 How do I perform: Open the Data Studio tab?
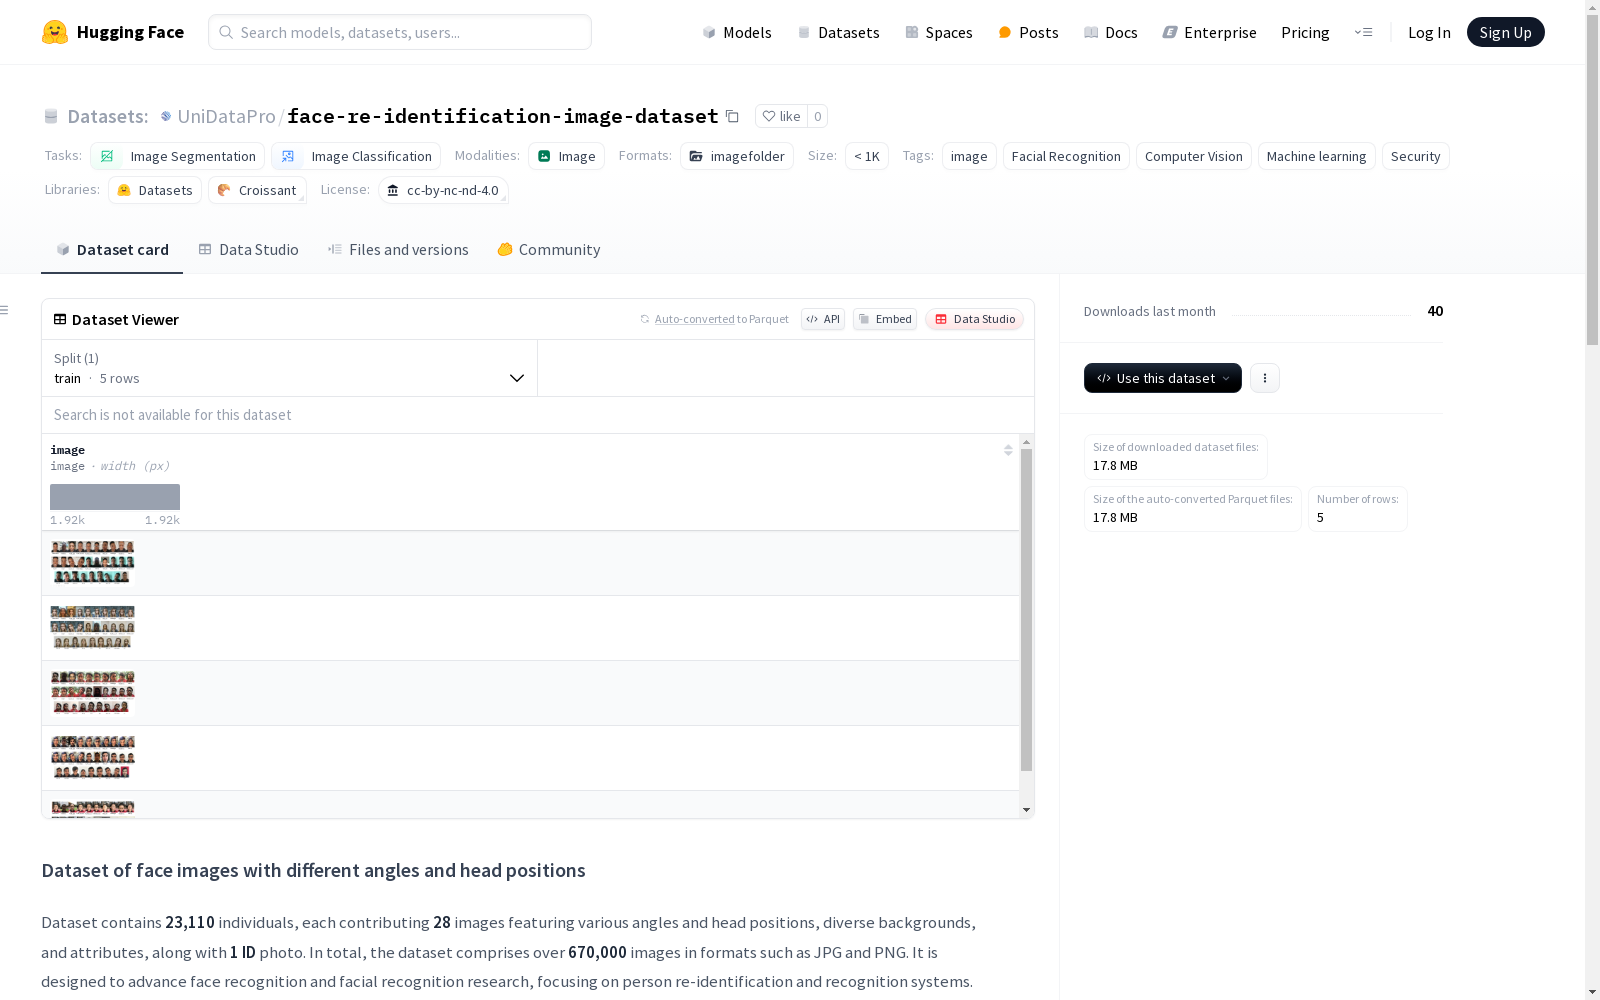pos(249,250)
